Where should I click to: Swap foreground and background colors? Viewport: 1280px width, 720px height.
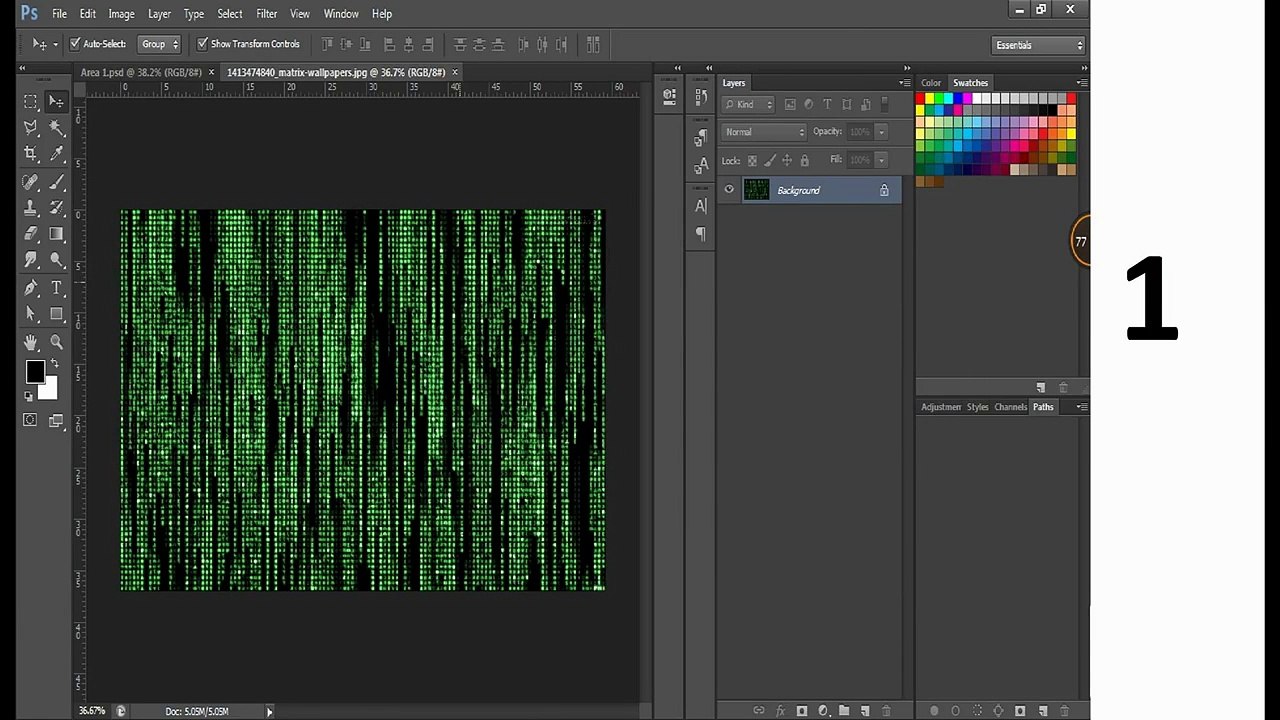(54, 364)
